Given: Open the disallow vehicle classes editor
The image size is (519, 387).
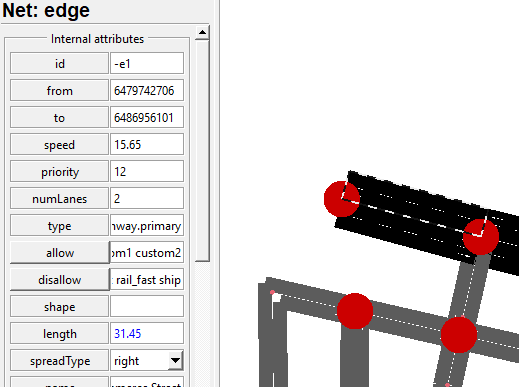Looking at the screenshot, I should (60, 280).
